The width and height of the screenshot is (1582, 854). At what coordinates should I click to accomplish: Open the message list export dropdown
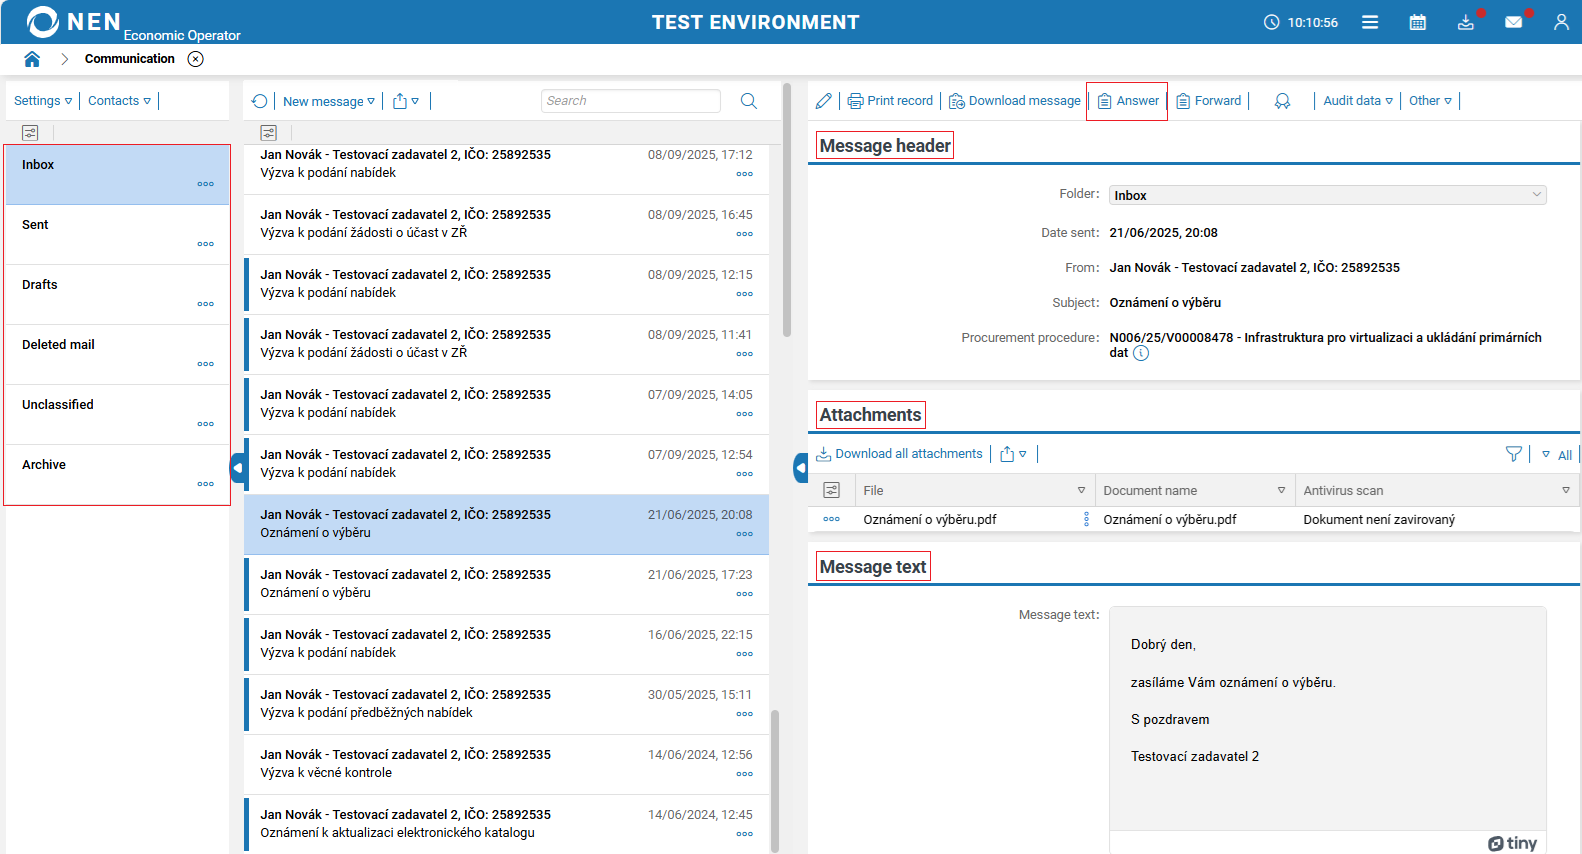click(406, 101)
